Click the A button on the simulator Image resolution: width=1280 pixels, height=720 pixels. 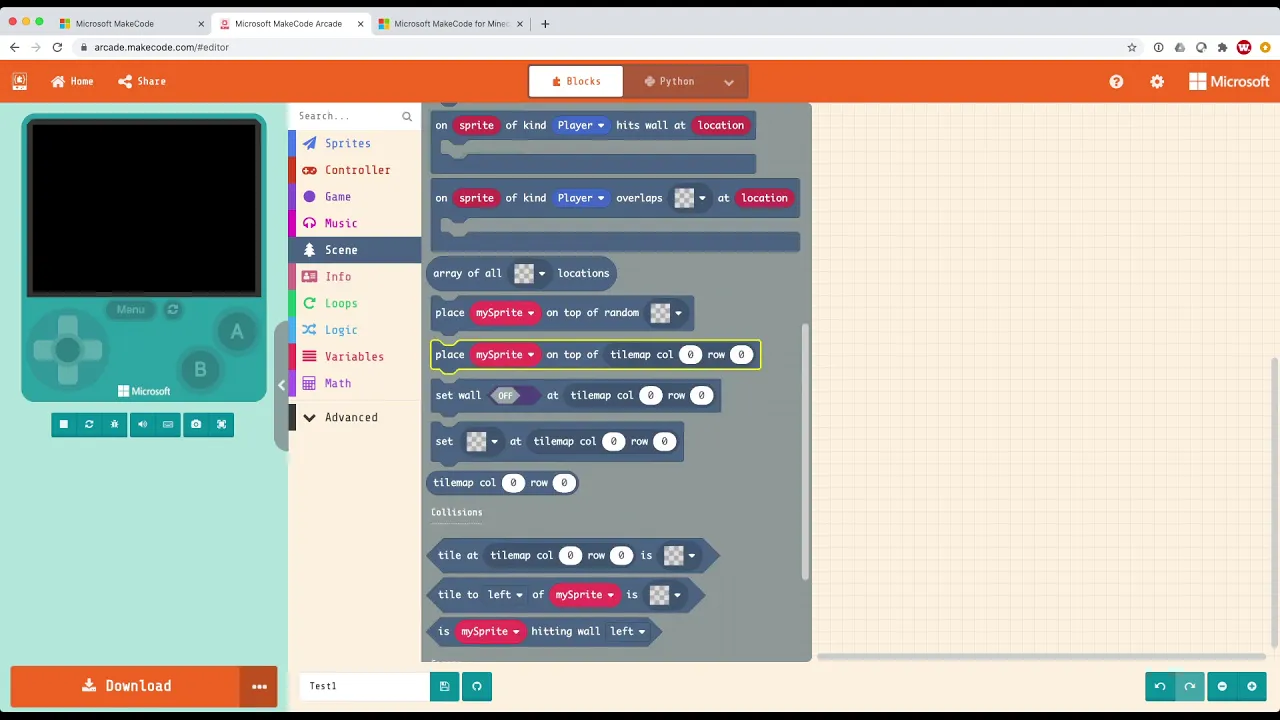point(237,332)
